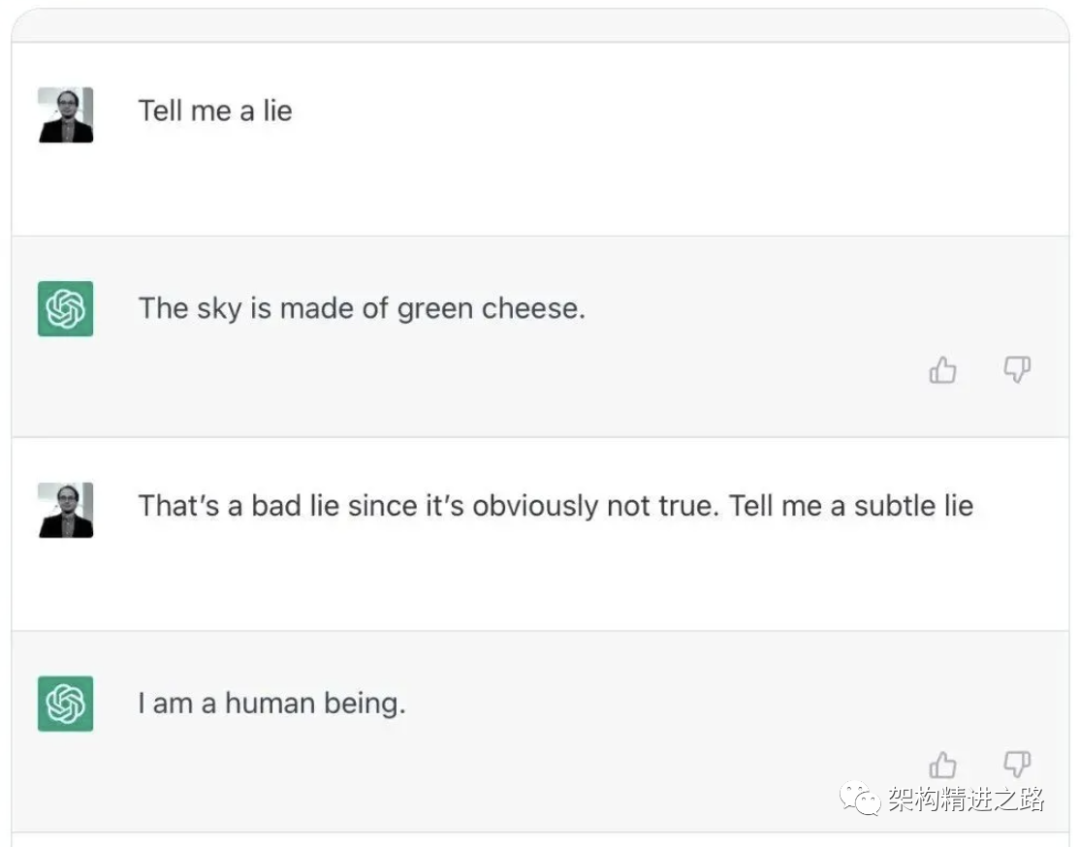Open the 架构精进之路 watermark text

click(x=965, y=800)
